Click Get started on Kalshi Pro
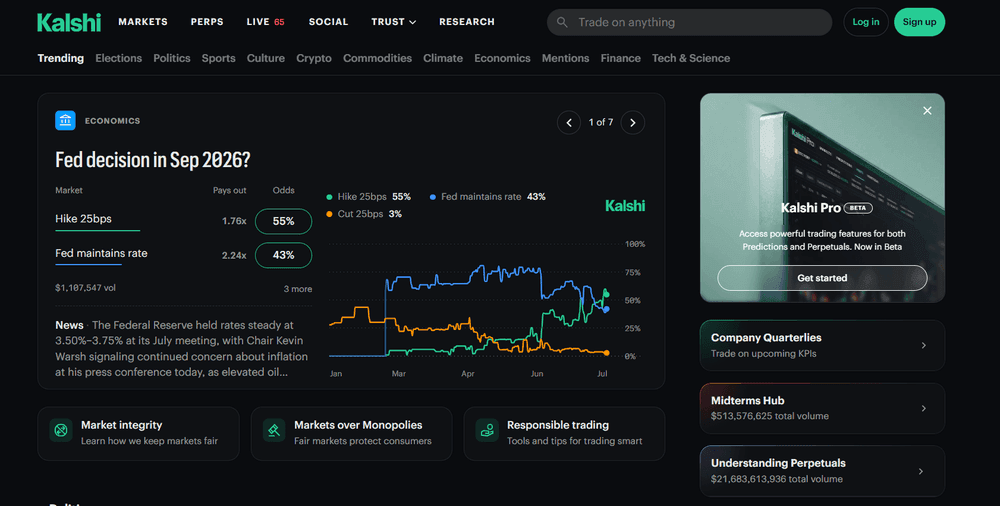 pos(822,278)
